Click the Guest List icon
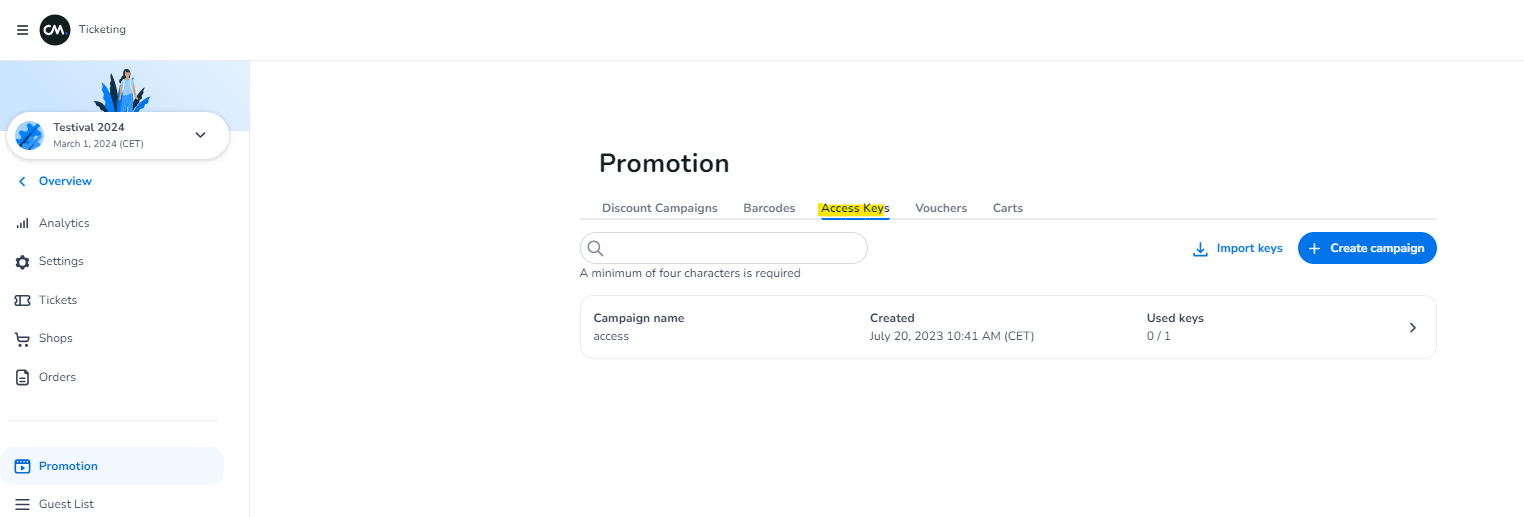 click(x=22, y=504)
